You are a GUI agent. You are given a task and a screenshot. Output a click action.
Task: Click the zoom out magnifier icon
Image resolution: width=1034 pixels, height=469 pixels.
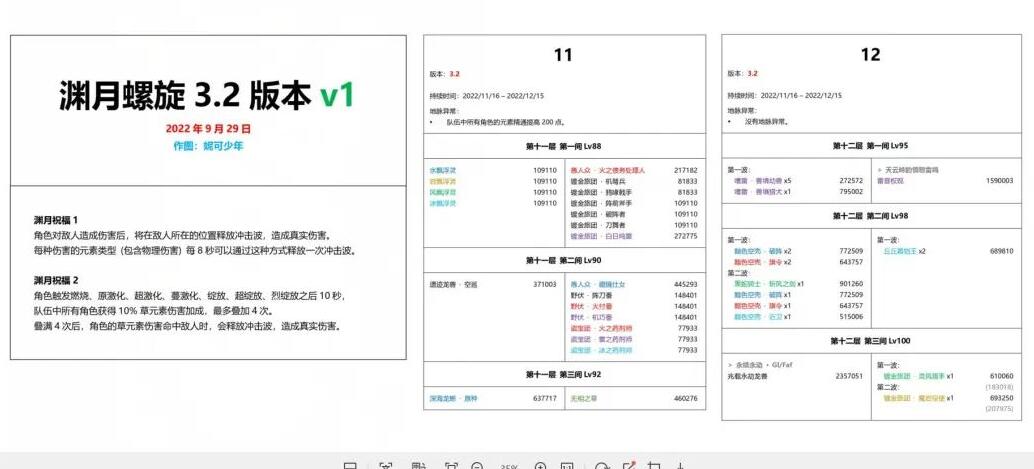pyautogui.click(x=477, y=467)
